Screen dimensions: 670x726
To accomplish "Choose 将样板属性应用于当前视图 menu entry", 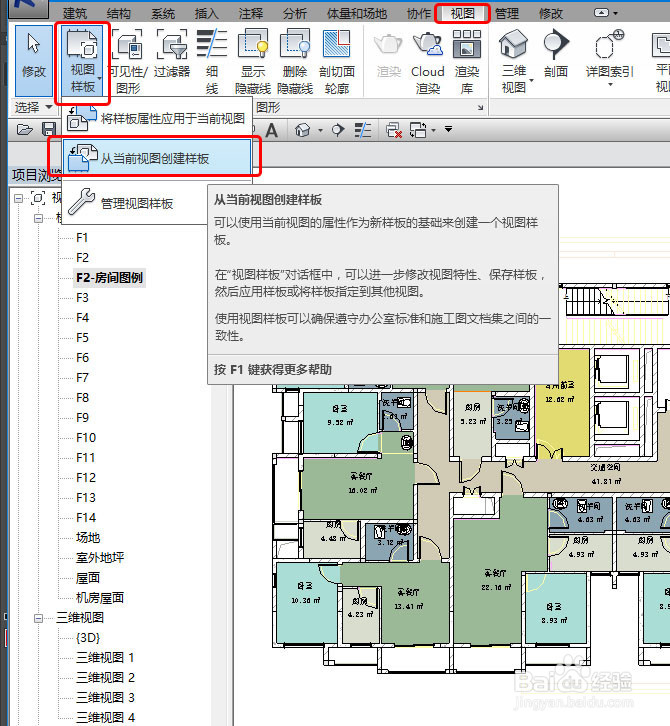I will coord(157,119).
